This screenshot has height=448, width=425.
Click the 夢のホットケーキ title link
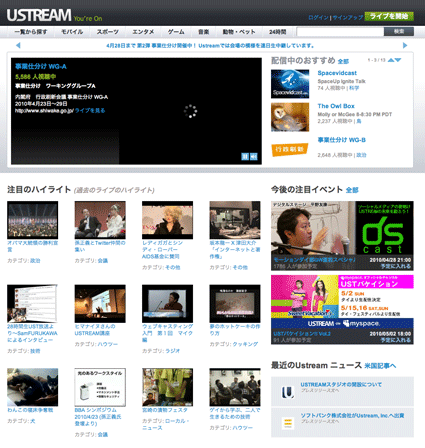pos(235,330)
